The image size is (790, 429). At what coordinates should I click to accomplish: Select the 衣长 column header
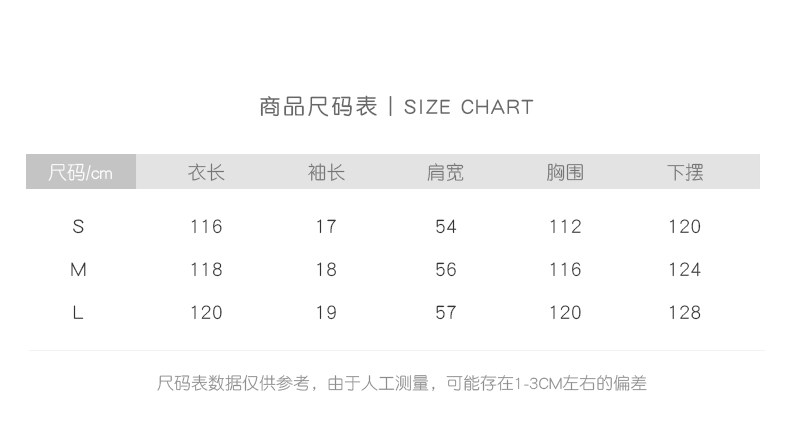point(206,173)
